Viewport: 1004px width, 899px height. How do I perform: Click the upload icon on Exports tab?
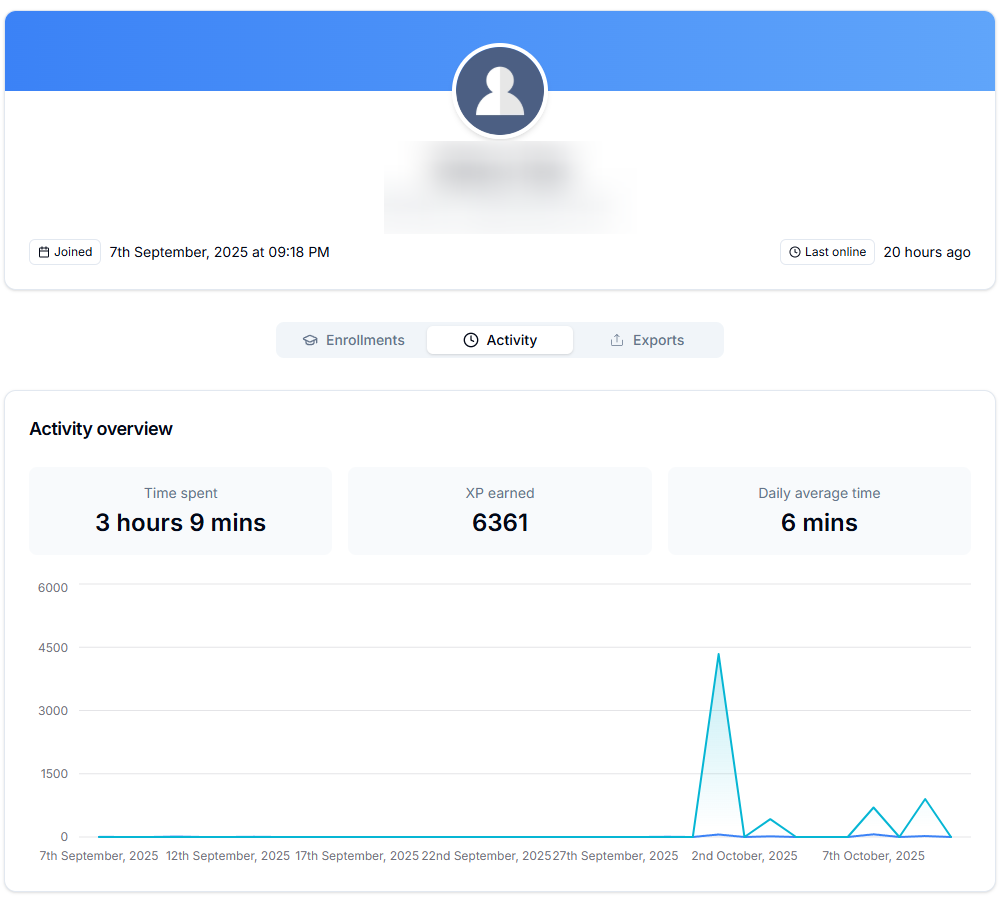click(x=617, y=340)
